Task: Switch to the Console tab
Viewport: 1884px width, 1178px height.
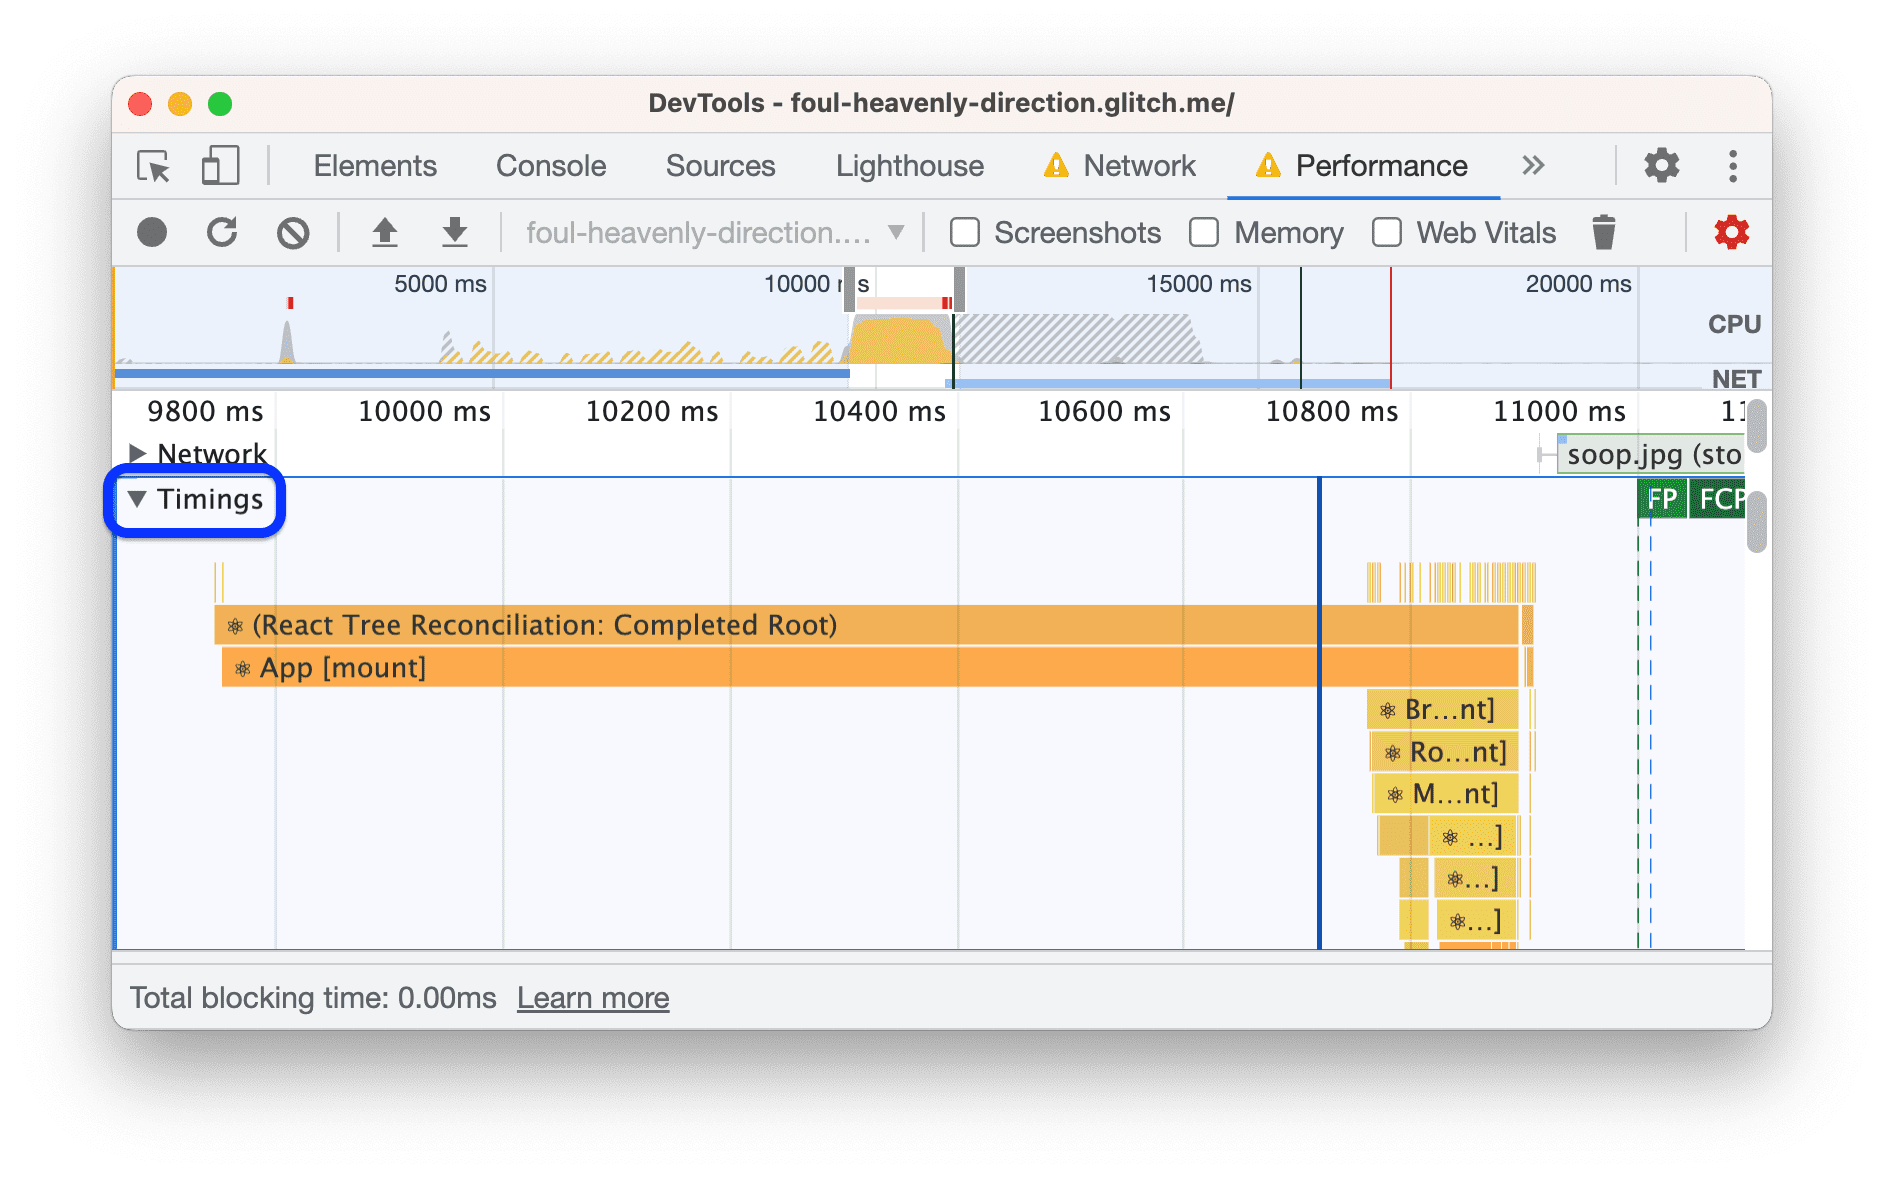Action: tap(551, 166)
